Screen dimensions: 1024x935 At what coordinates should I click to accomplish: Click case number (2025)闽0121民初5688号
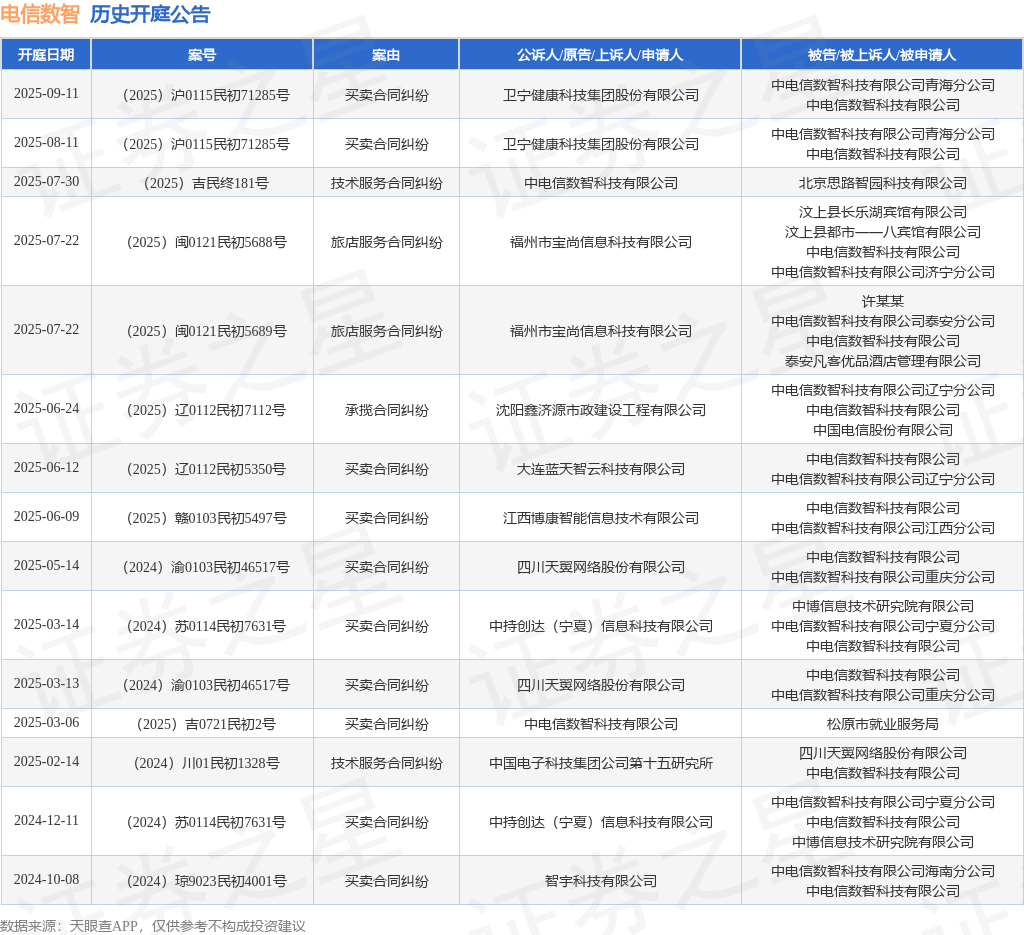(x=206, y=242)
